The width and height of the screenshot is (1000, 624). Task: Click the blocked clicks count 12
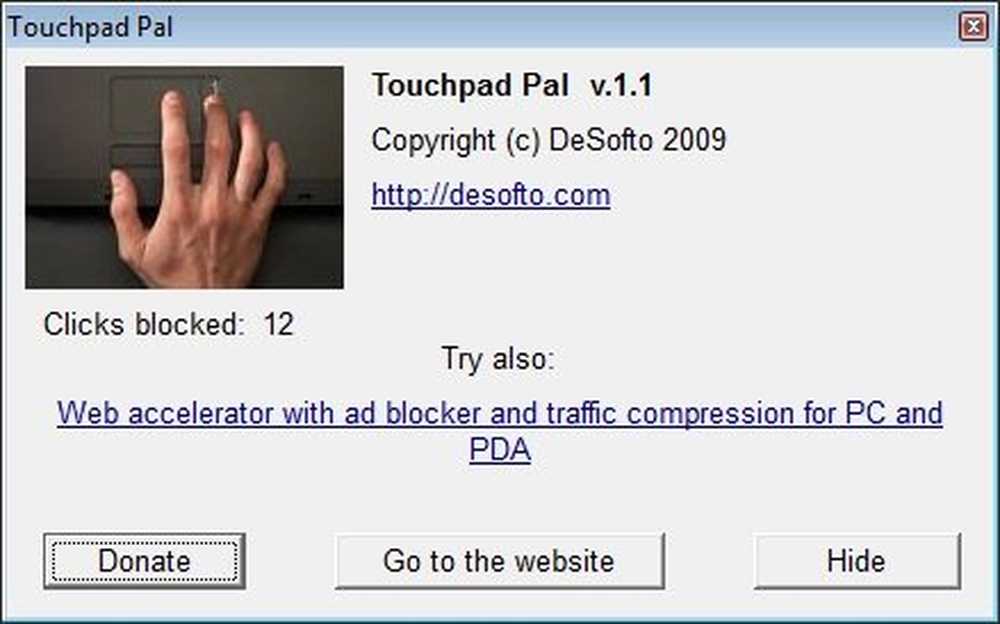coord(279,324)
